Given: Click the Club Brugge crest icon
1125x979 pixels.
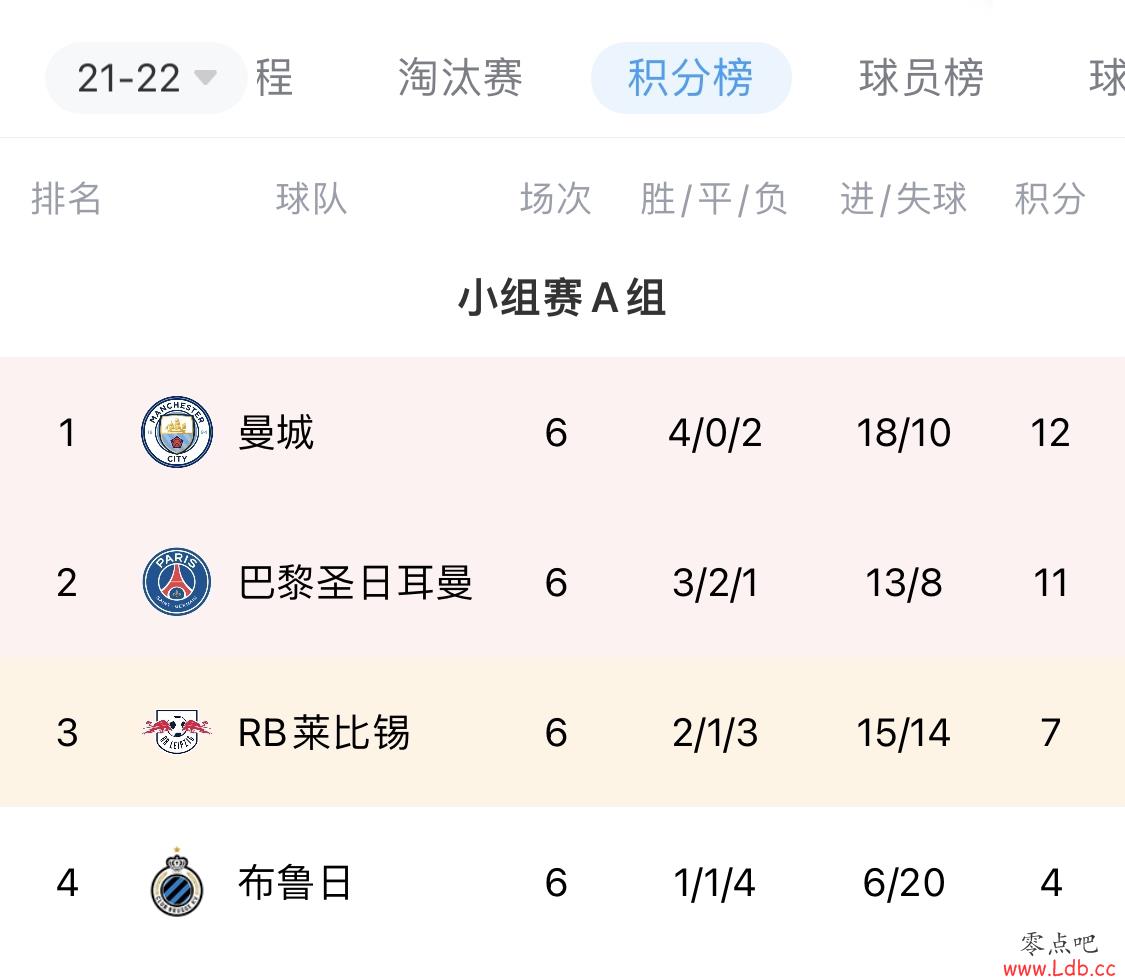Looking at the screenshot, I should 176,882.
